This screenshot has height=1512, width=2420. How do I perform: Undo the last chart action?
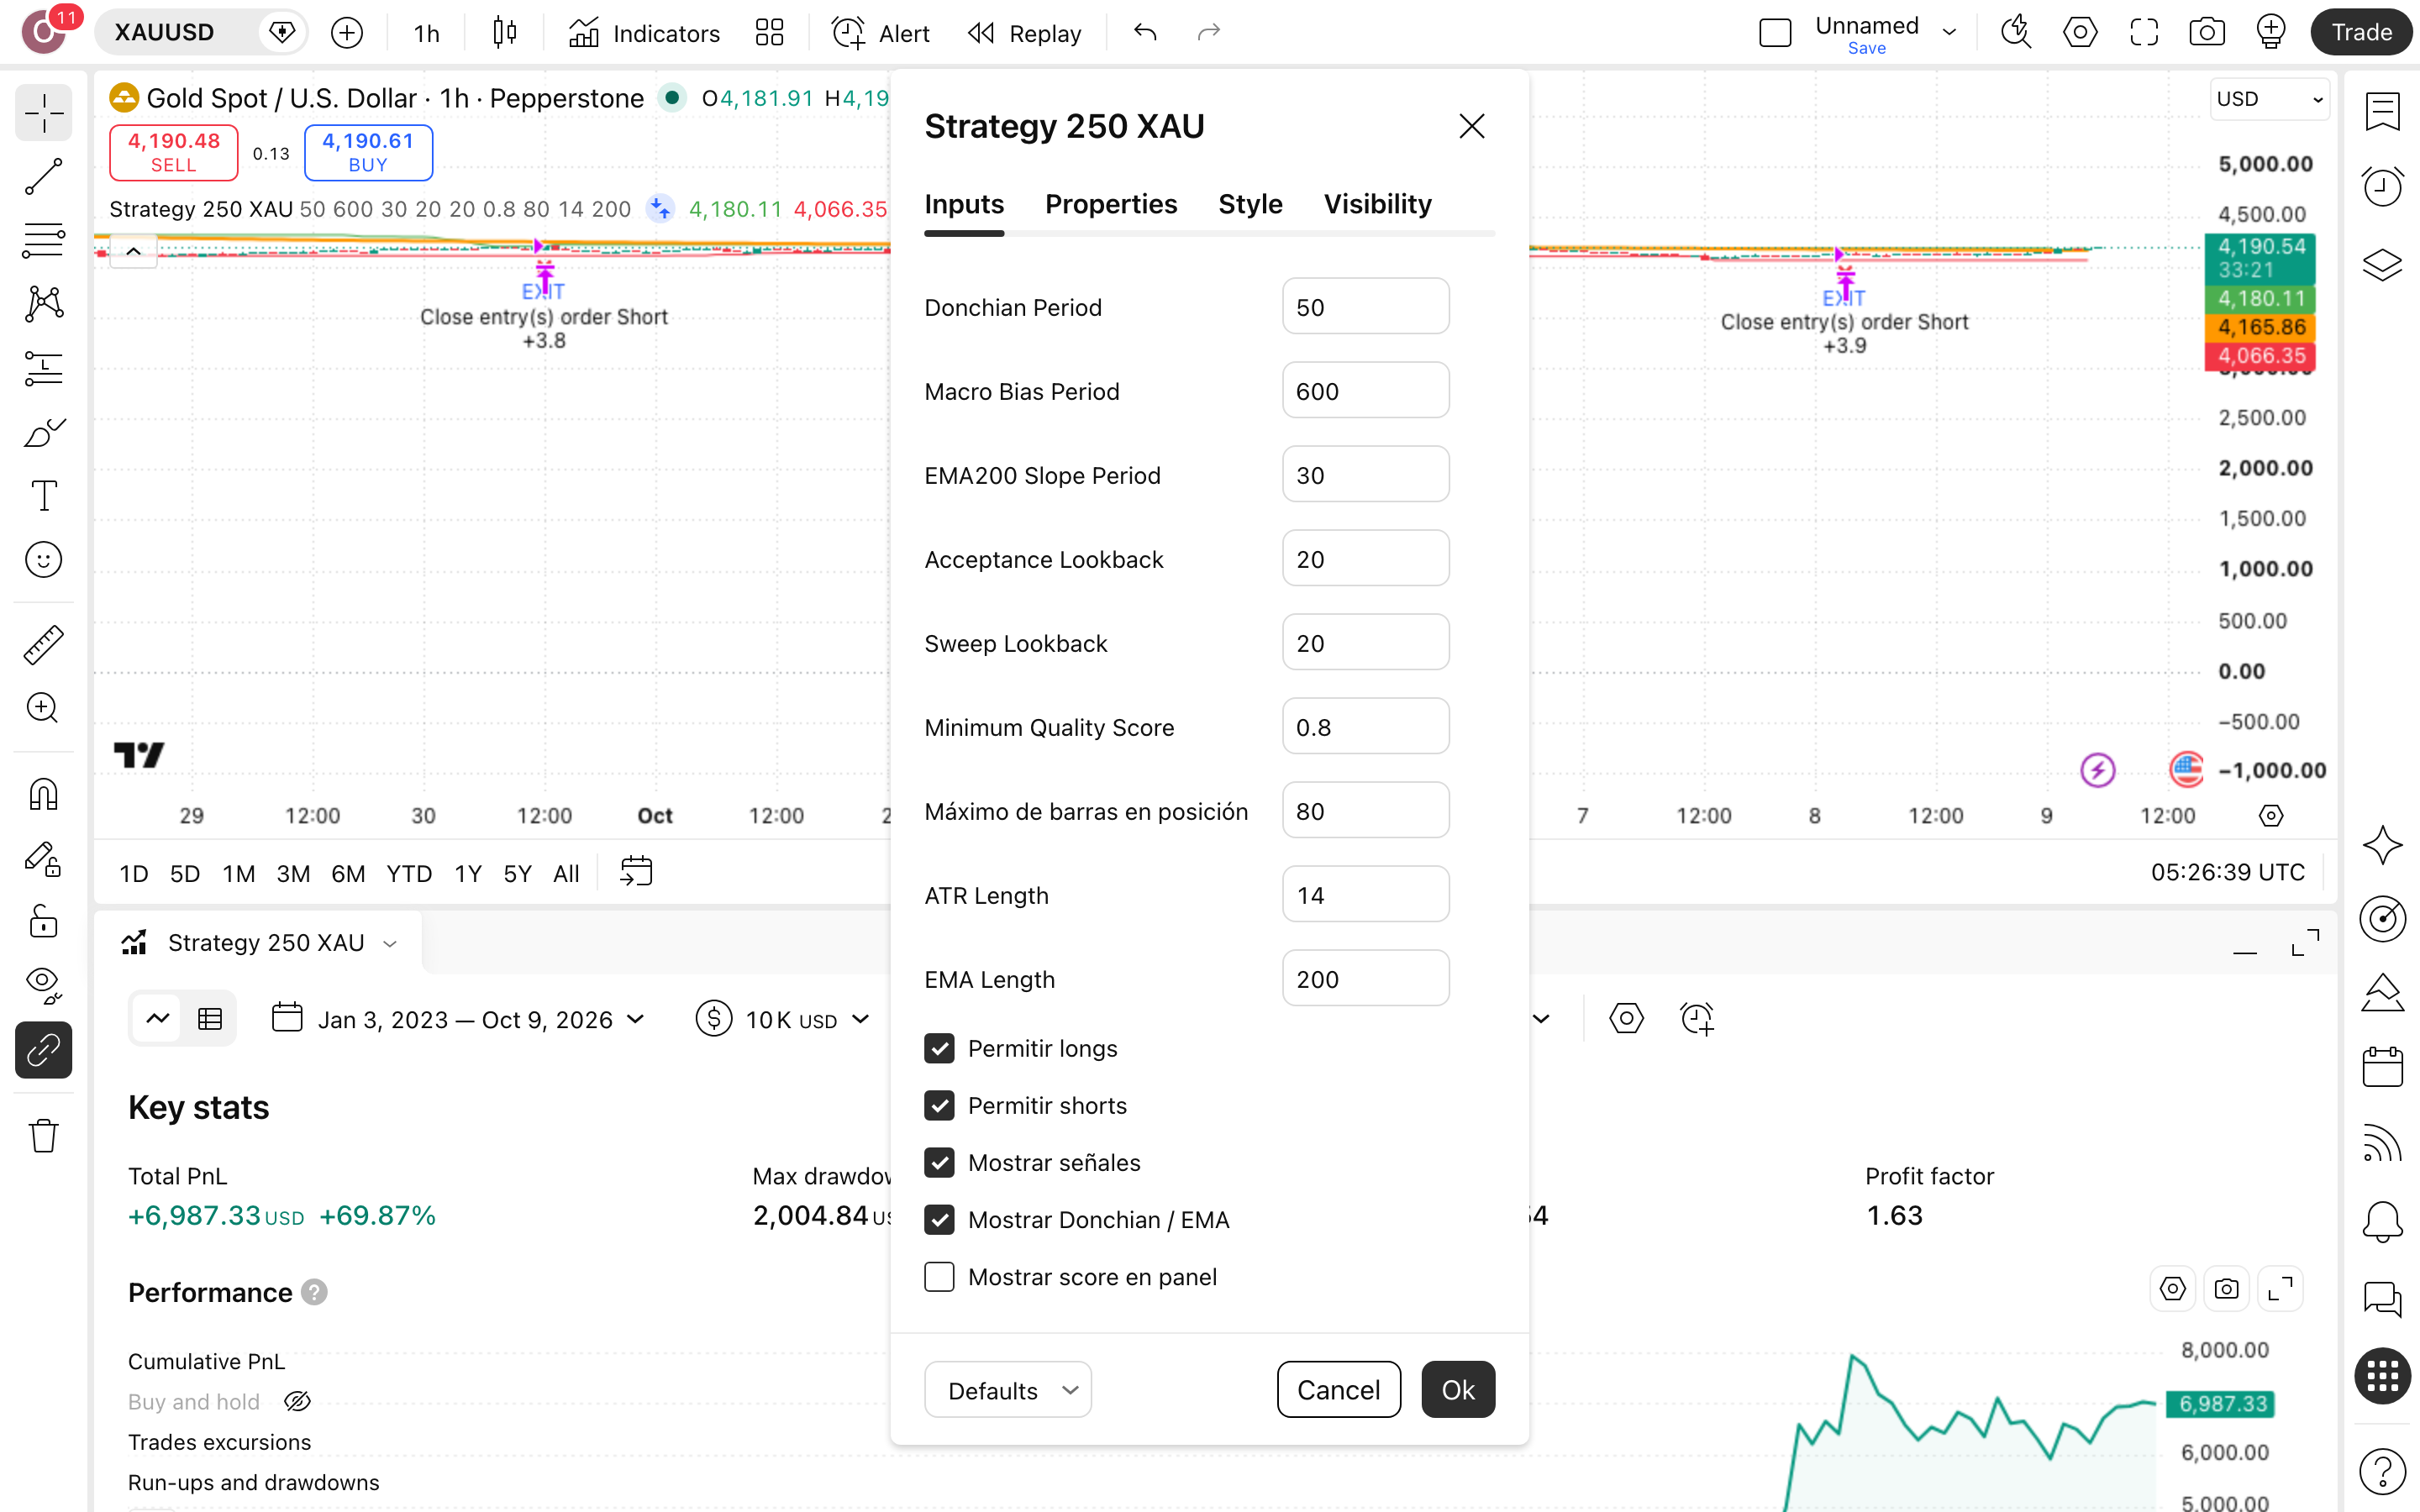click(x=1145, y=33)
